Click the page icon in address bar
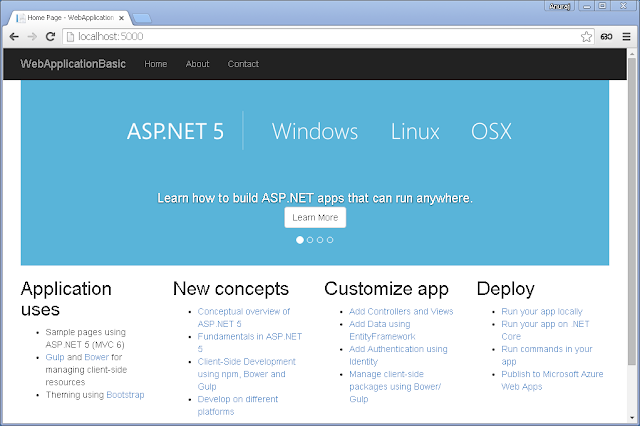 [x=70, y=37]
